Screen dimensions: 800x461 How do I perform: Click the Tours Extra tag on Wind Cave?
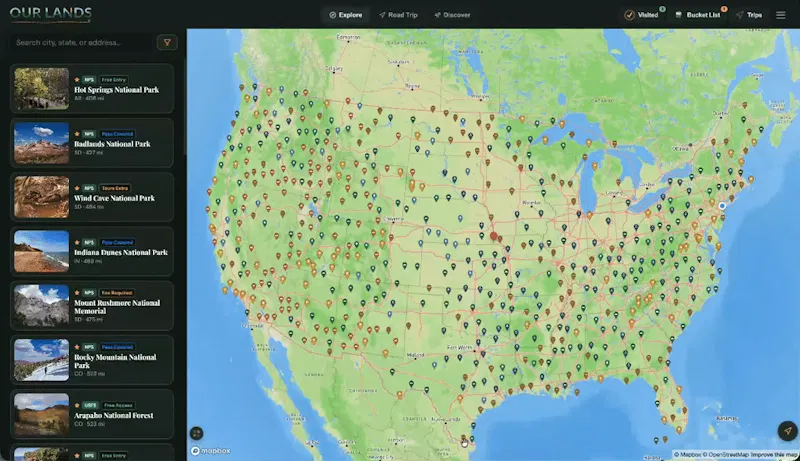(x=115, y=188)
